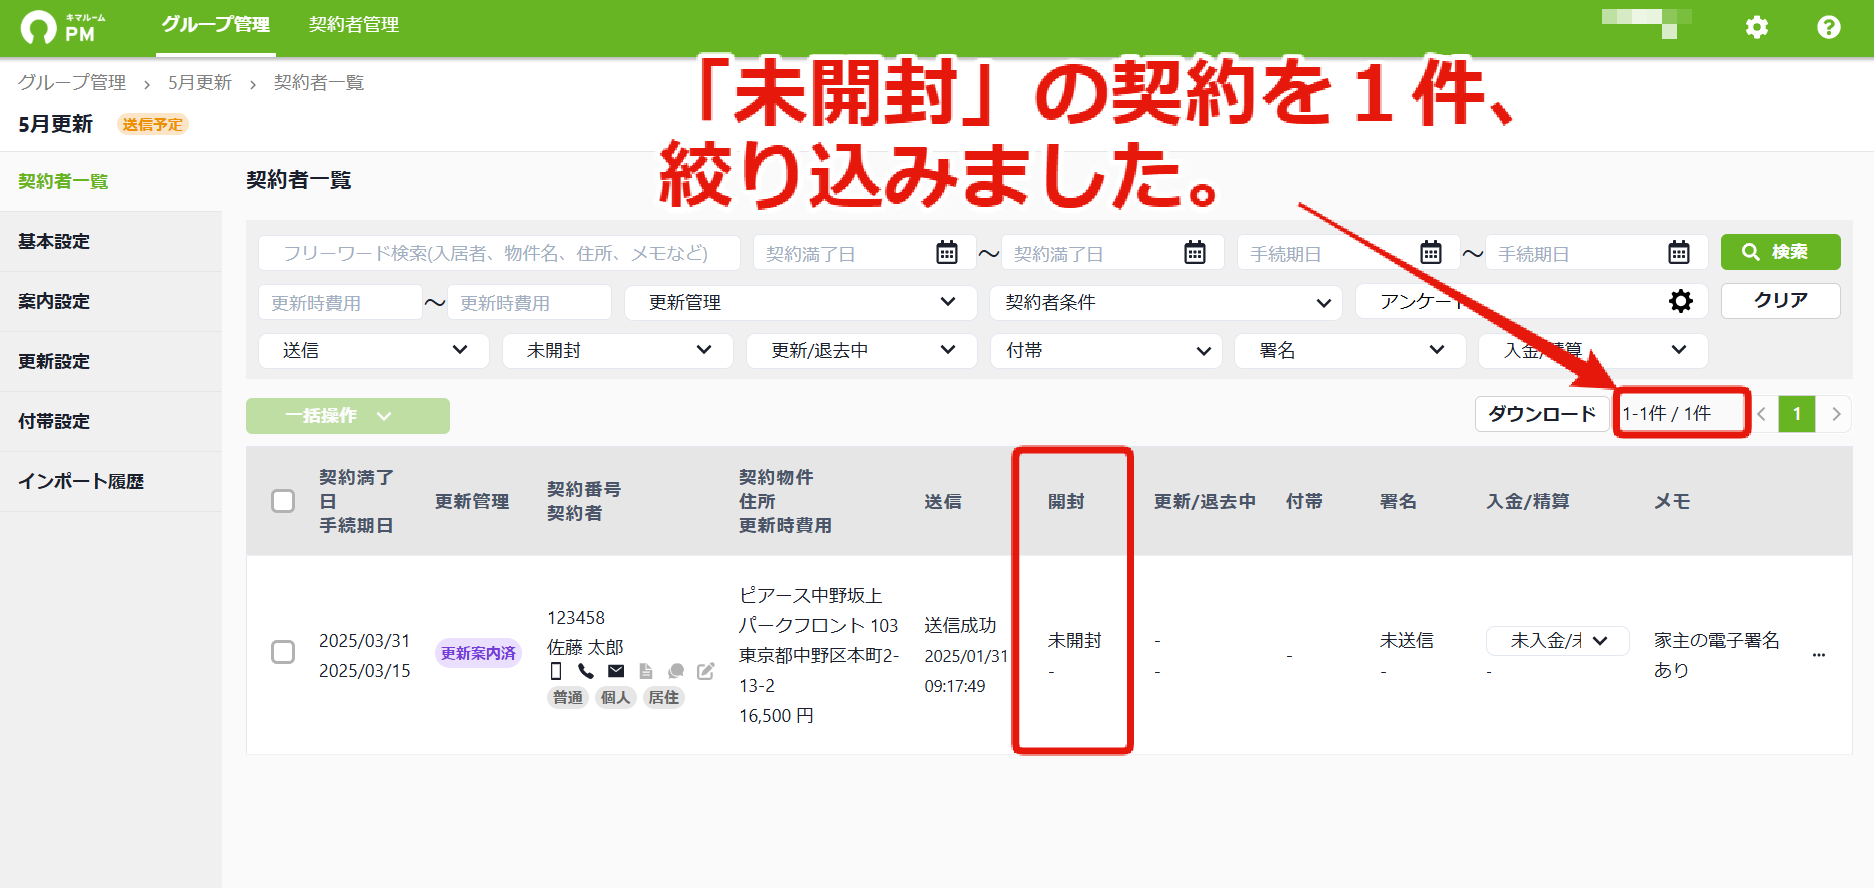
Task: Click the gear icon in アンケート filter
Action: (x=1681, y=301)
